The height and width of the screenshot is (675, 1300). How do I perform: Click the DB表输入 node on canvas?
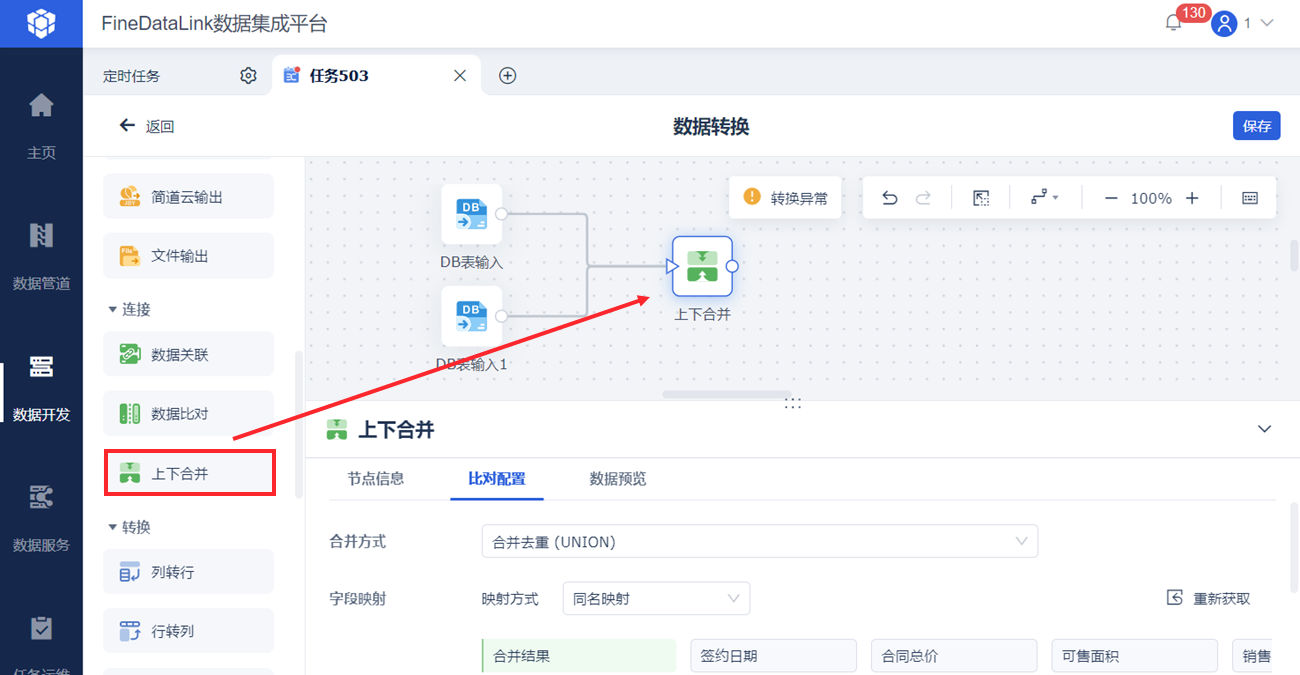pyautogui.click(x=472, y=214)
